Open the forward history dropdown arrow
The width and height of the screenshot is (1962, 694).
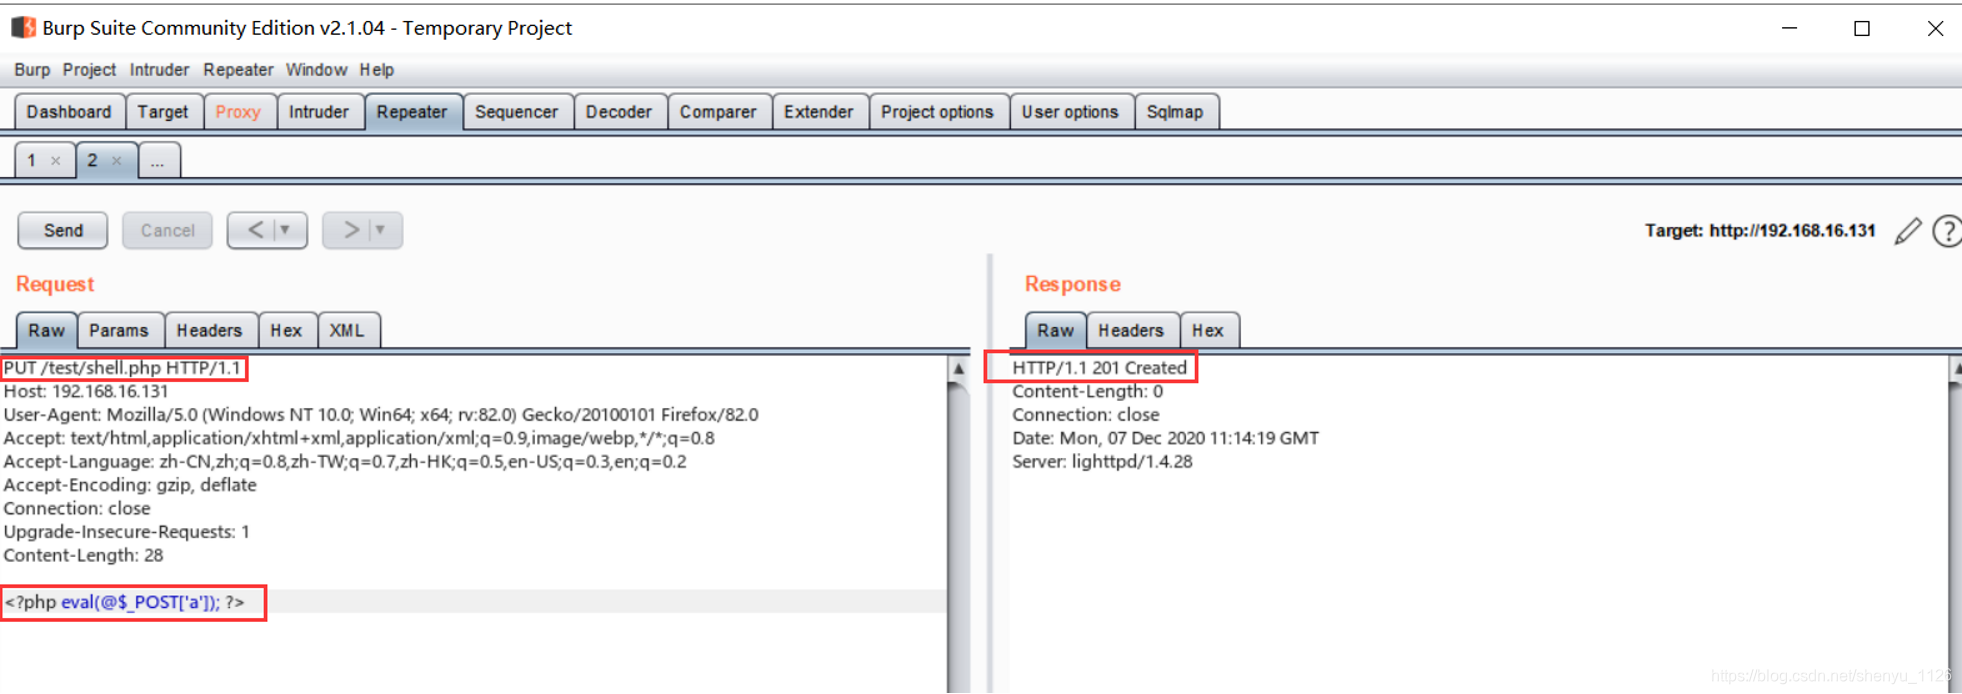tap(381, 230)
